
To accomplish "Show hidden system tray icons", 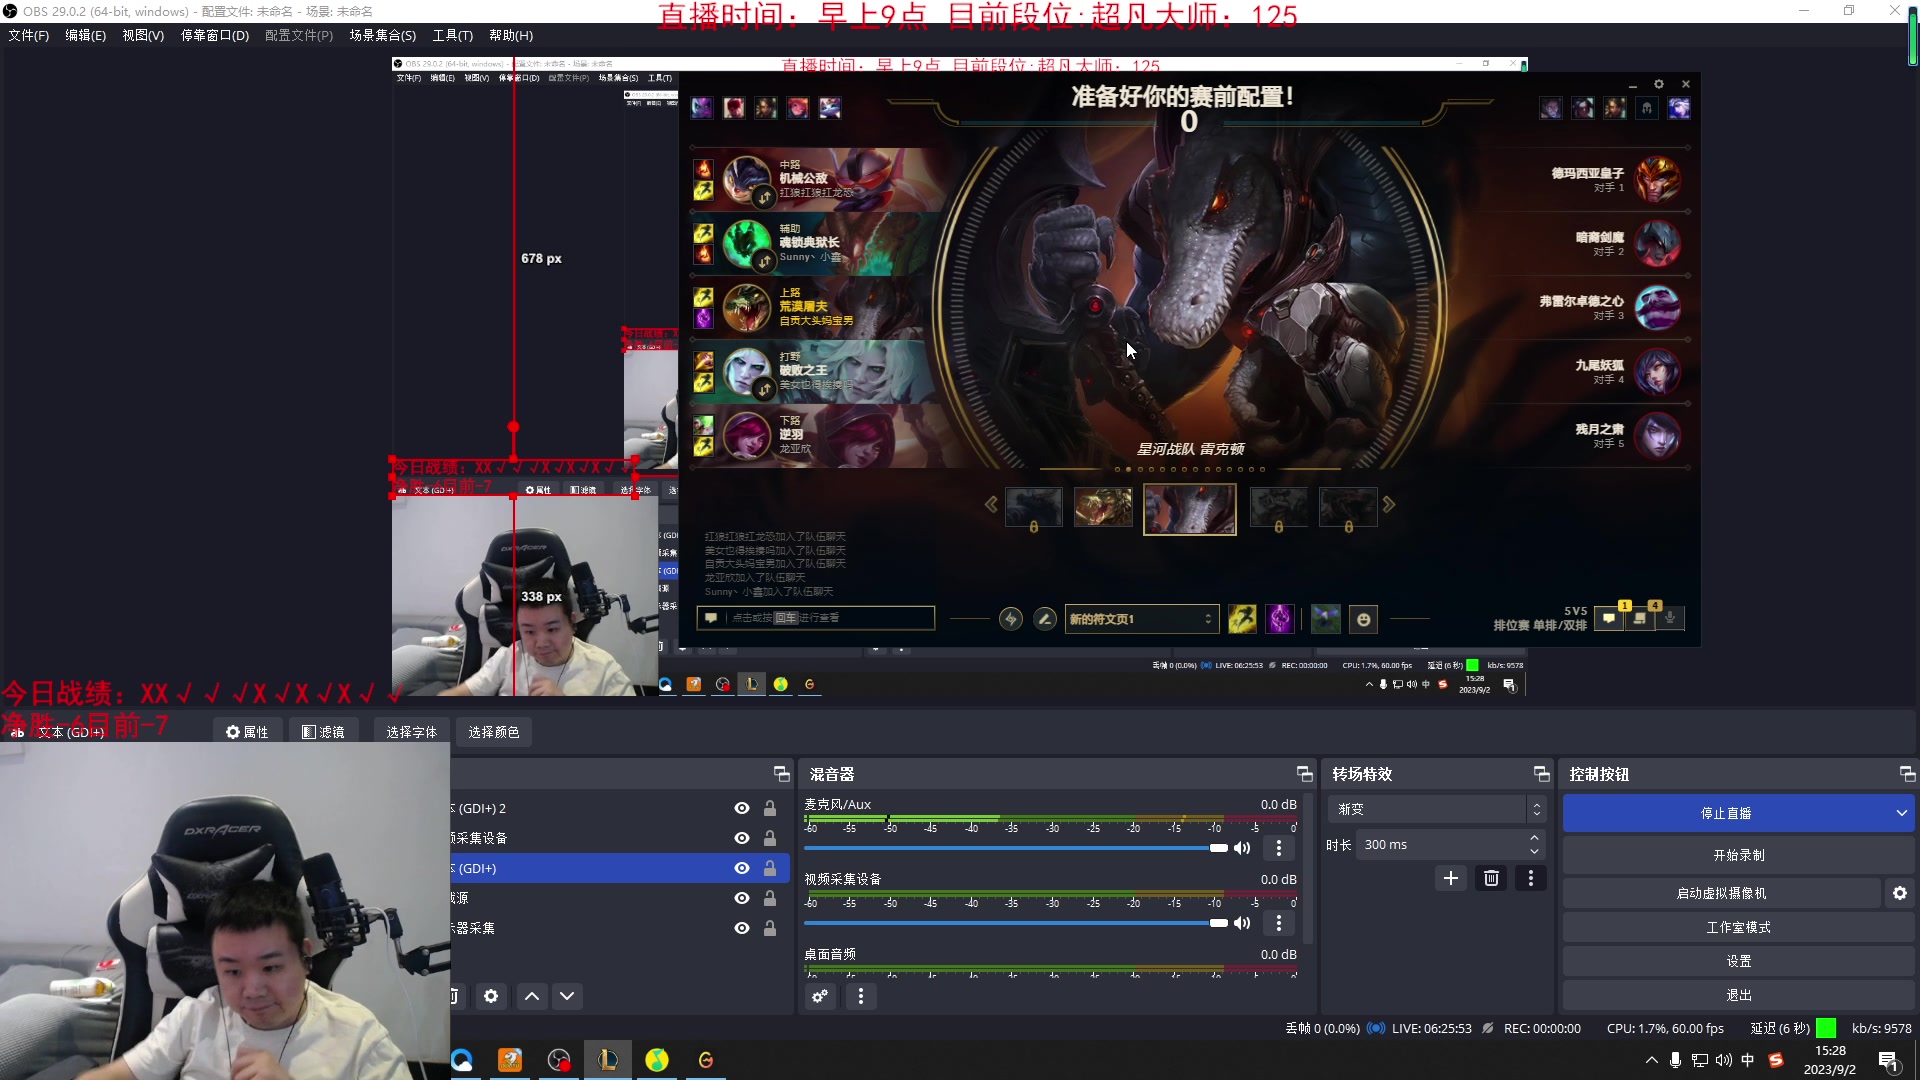I will 1651,1060.
